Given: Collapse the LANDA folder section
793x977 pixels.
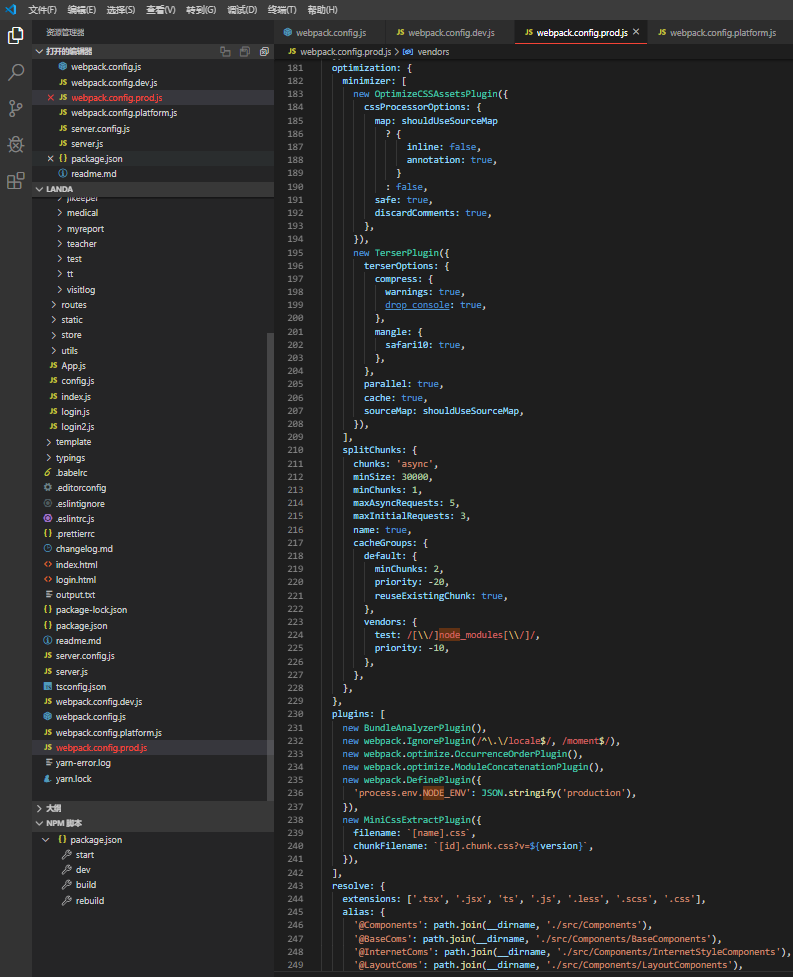Looking at the screenshot, I should click(x=153, y=189).
